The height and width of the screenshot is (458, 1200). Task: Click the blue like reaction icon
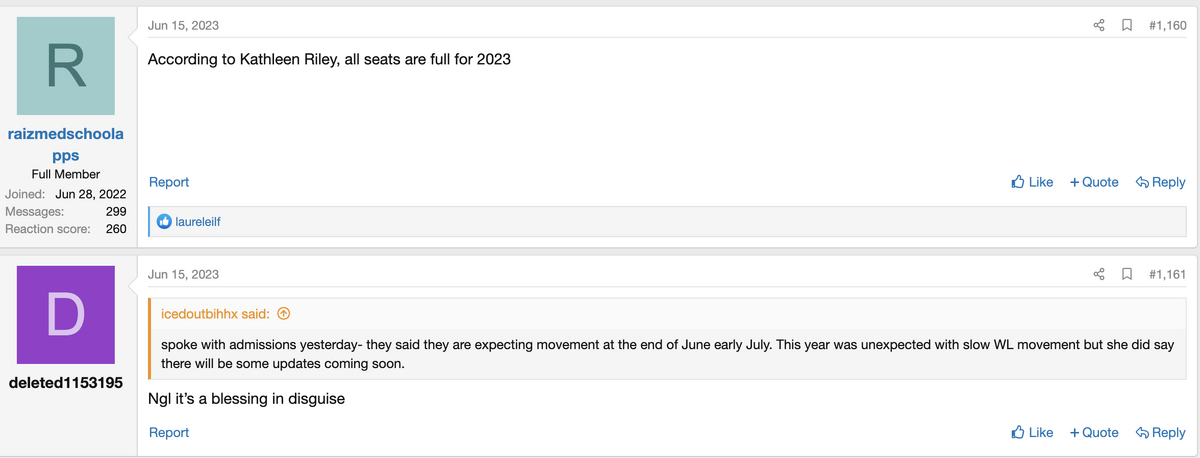coord(165,221)
